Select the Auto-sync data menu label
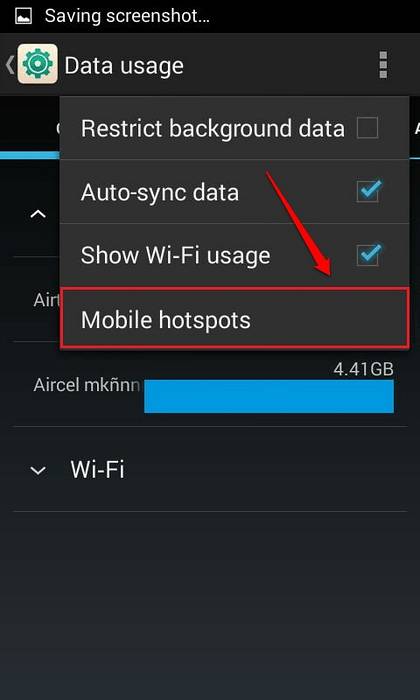420x700 pixels. (x=160, y=192)
